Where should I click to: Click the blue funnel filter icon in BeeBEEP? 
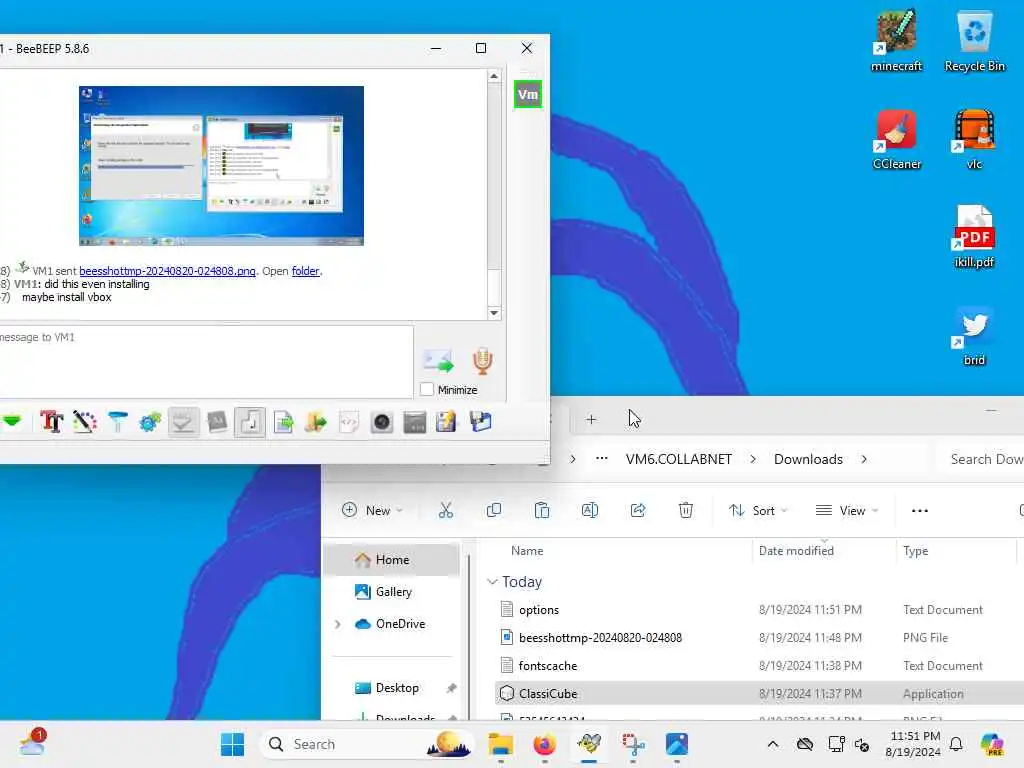pos(118,422)
